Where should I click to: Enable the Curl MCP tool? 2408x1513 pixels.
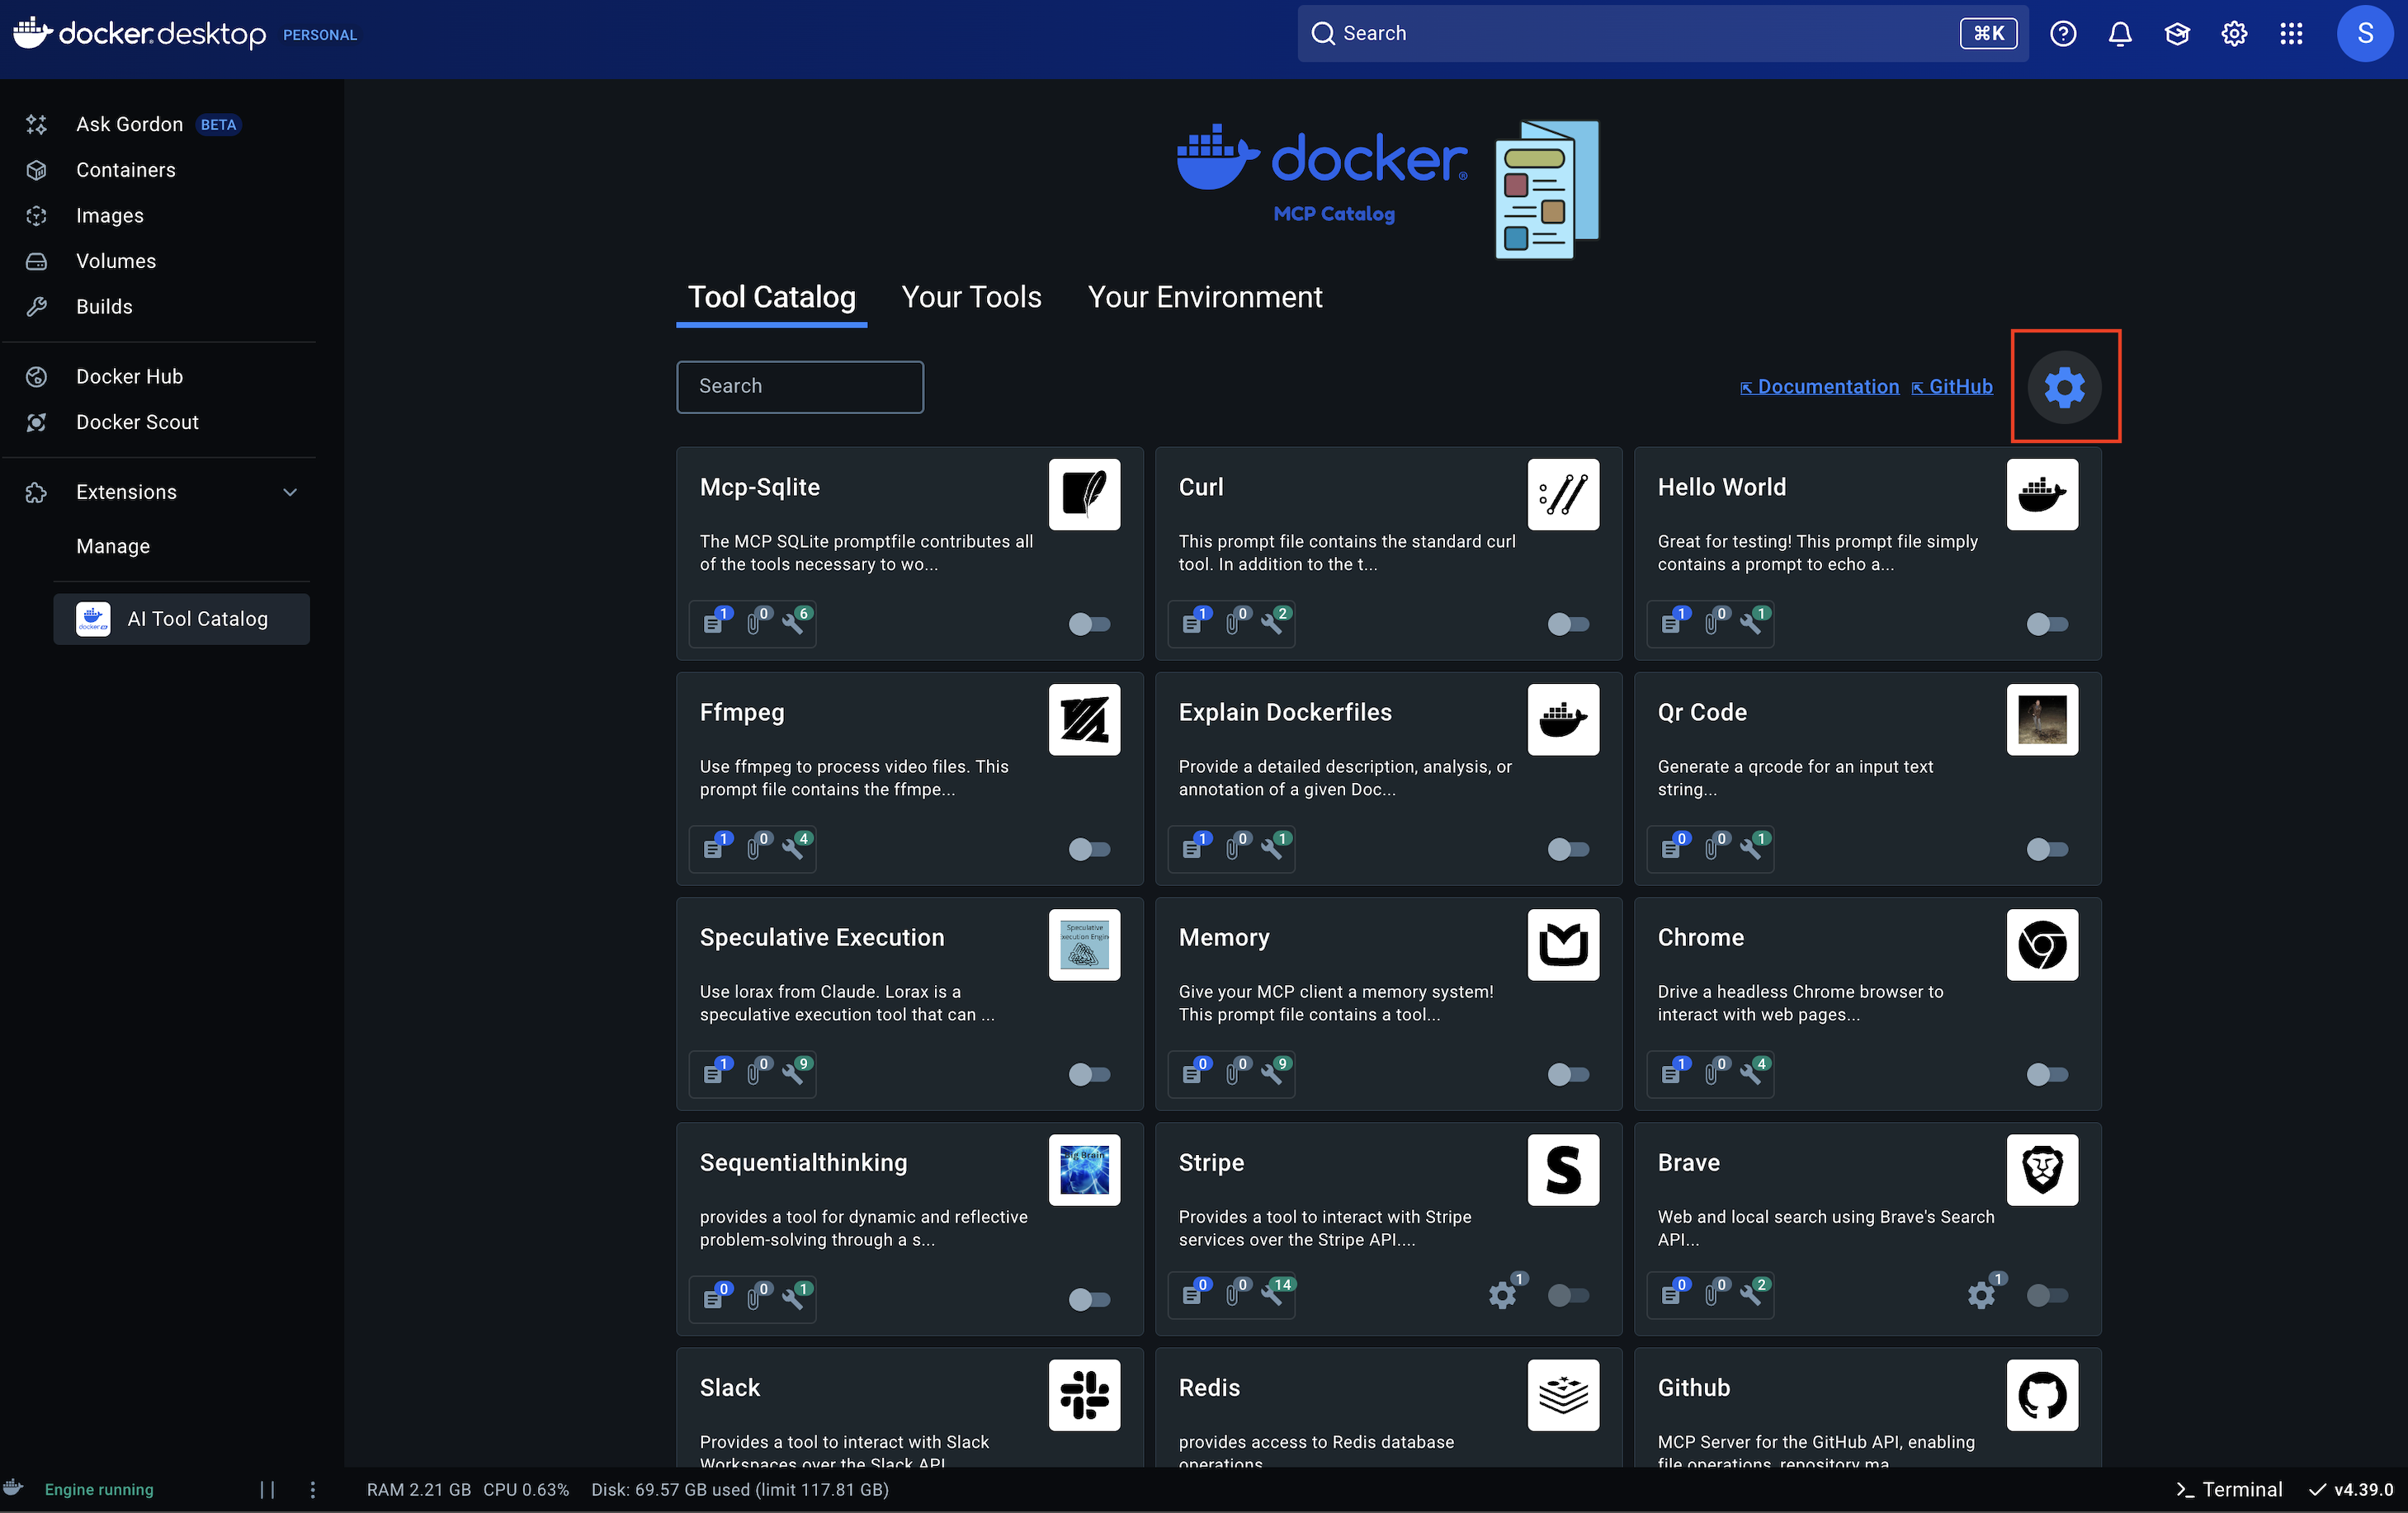(1568, 625)
